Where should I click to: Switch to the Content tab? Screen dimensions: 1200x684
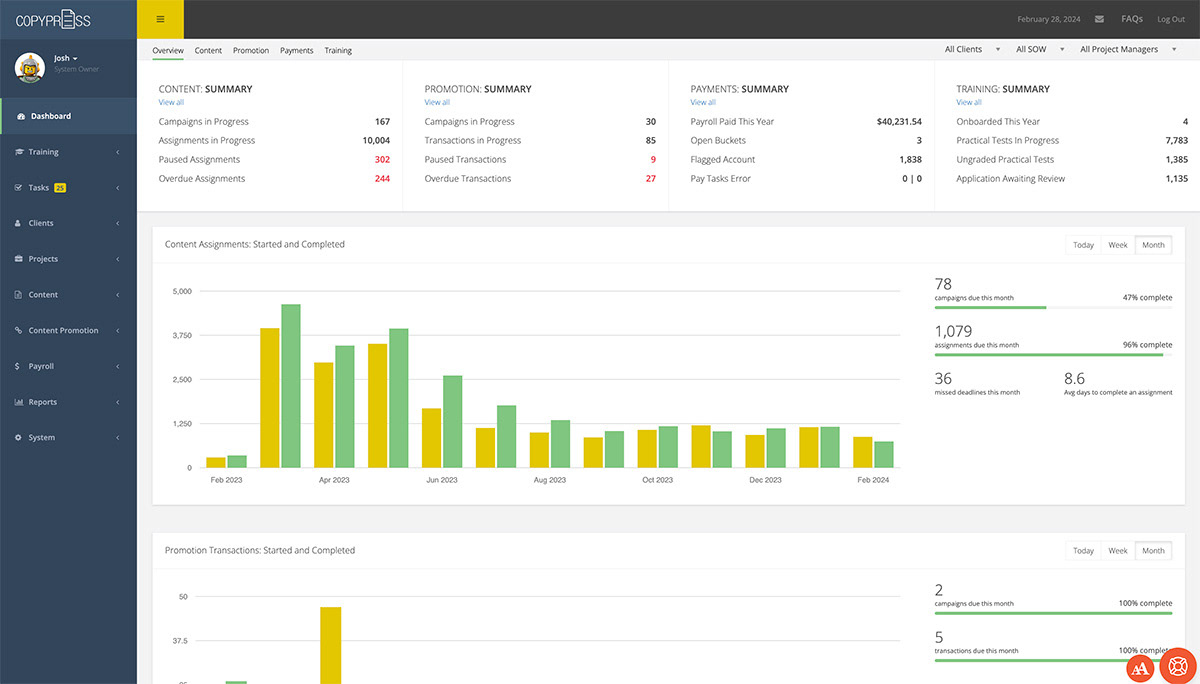(208, 50)
